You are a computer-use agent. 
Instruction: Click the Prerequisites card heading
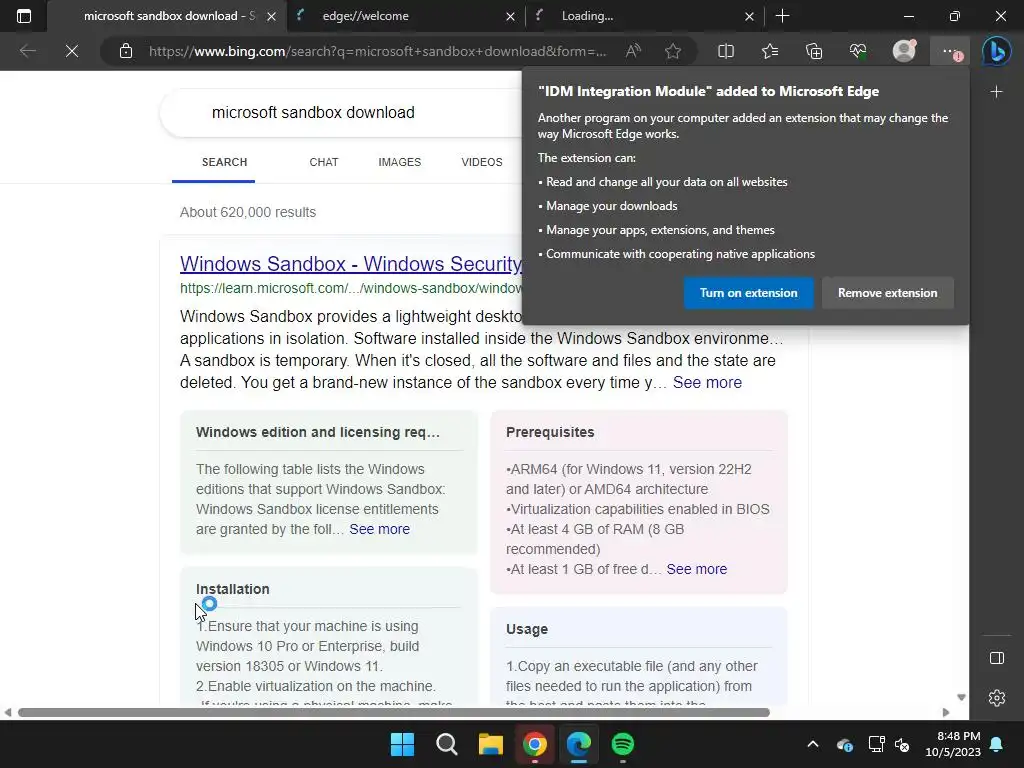pyautogui.click(x=550, y=432)
